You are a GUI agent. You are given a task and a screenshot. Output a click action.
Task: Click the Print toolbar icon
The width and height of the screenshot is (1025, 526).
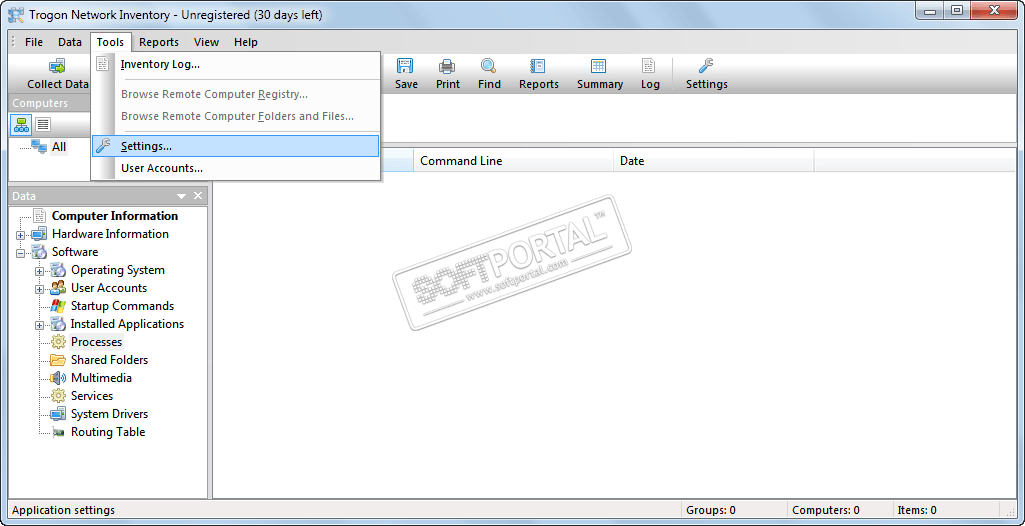(x=448, y=66)
